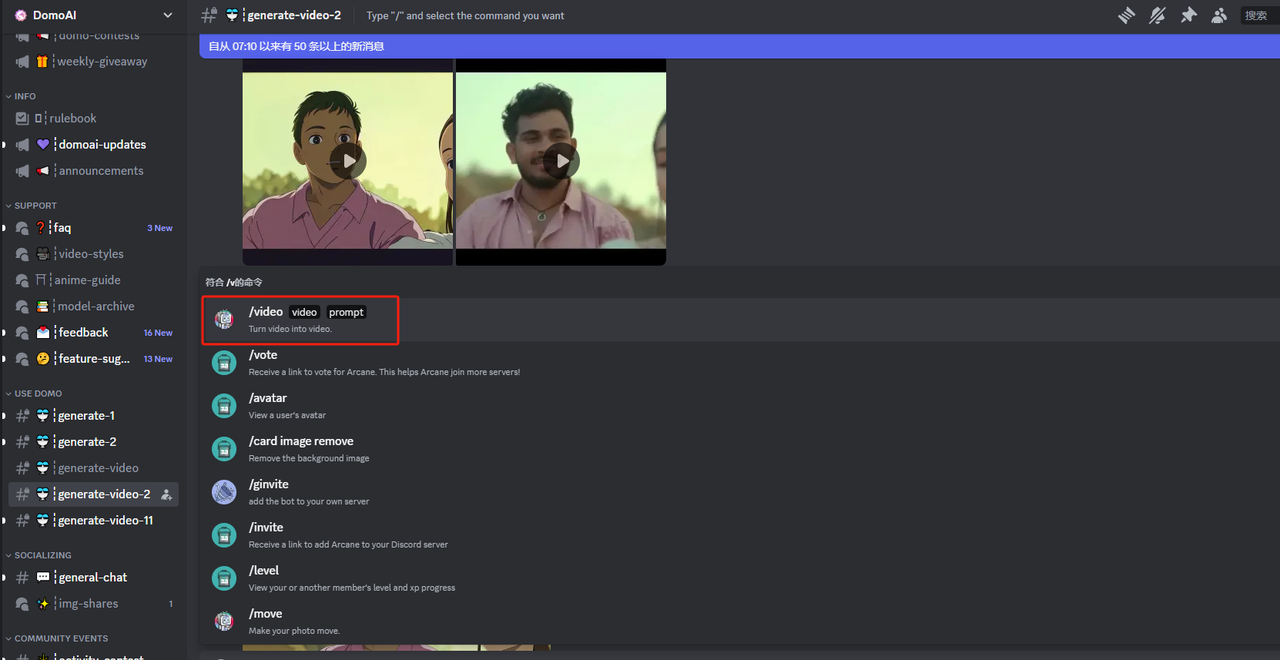
Task: Click hash icon beside generate-1
Action: click(x=22, y=415)
